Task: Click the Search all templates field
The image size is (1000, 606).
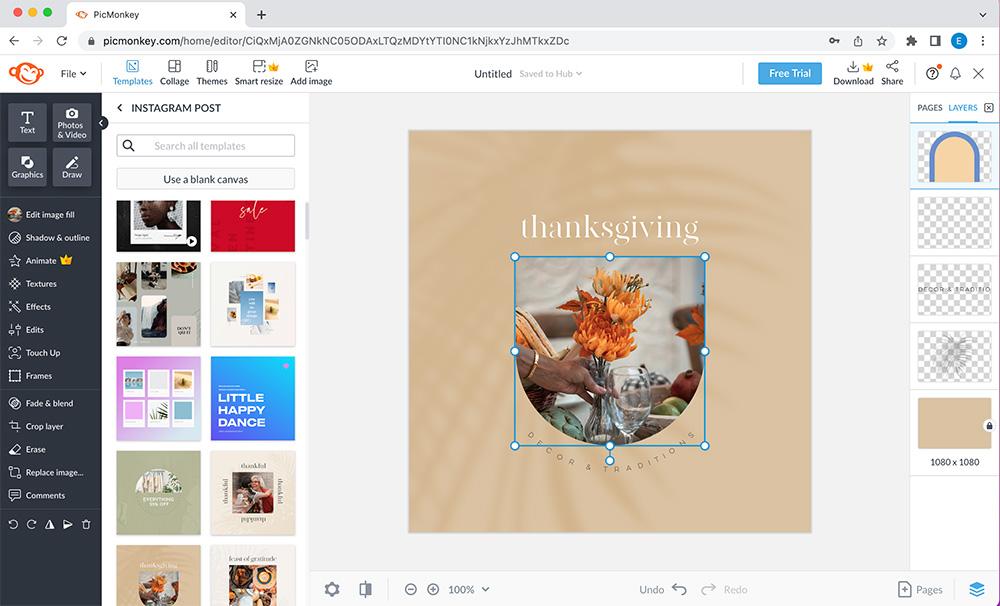Action: coord(205,145)
